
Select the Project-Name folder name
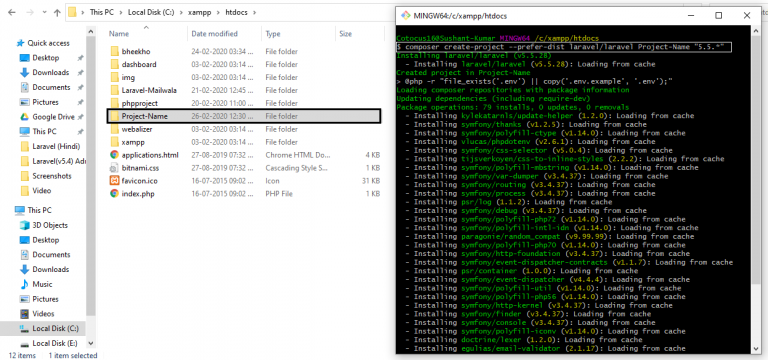144,116
